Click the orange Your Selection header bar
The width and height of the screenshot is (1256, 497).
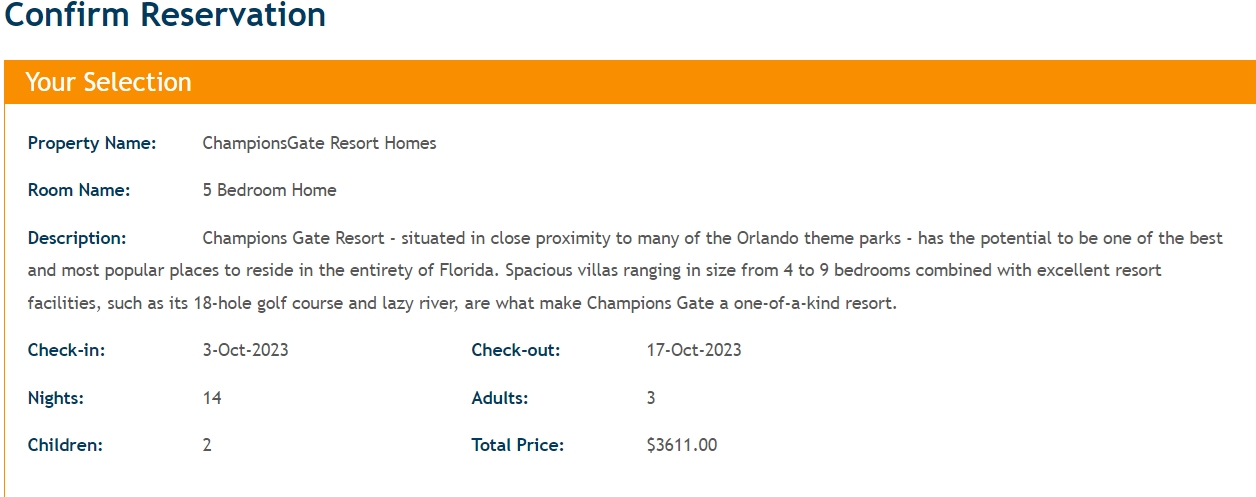628,82
